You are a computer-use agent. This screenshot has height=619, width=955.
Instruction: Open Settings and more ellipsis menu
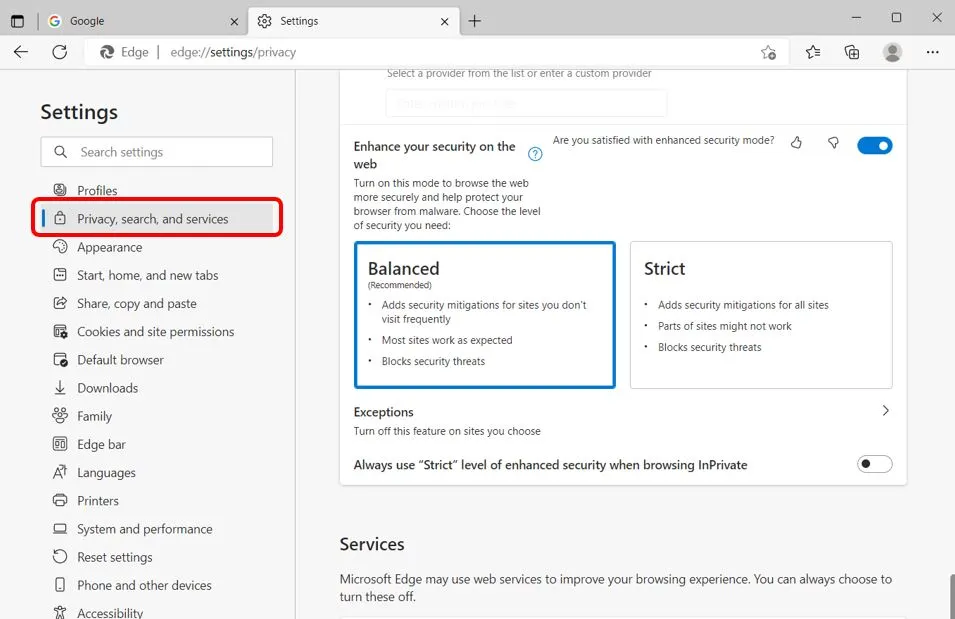932,52
